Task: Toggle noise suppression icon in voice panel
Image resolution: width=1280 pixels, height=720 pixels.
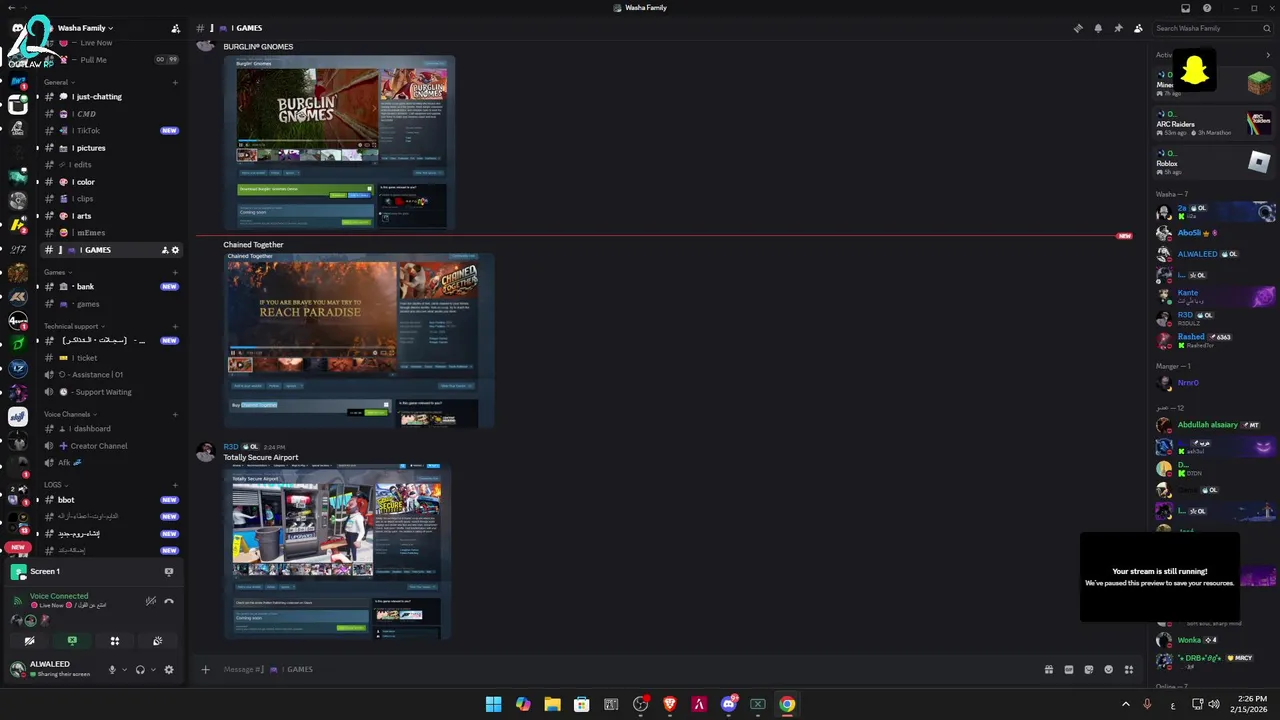Action: tap(151, 601)
